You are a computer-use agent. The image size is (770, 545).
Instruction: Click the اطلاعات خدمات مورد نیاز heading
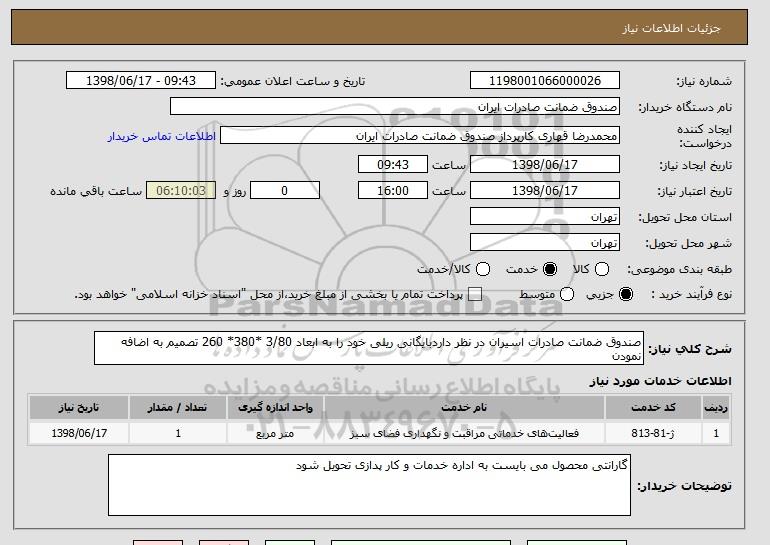(x=660, y=381)
